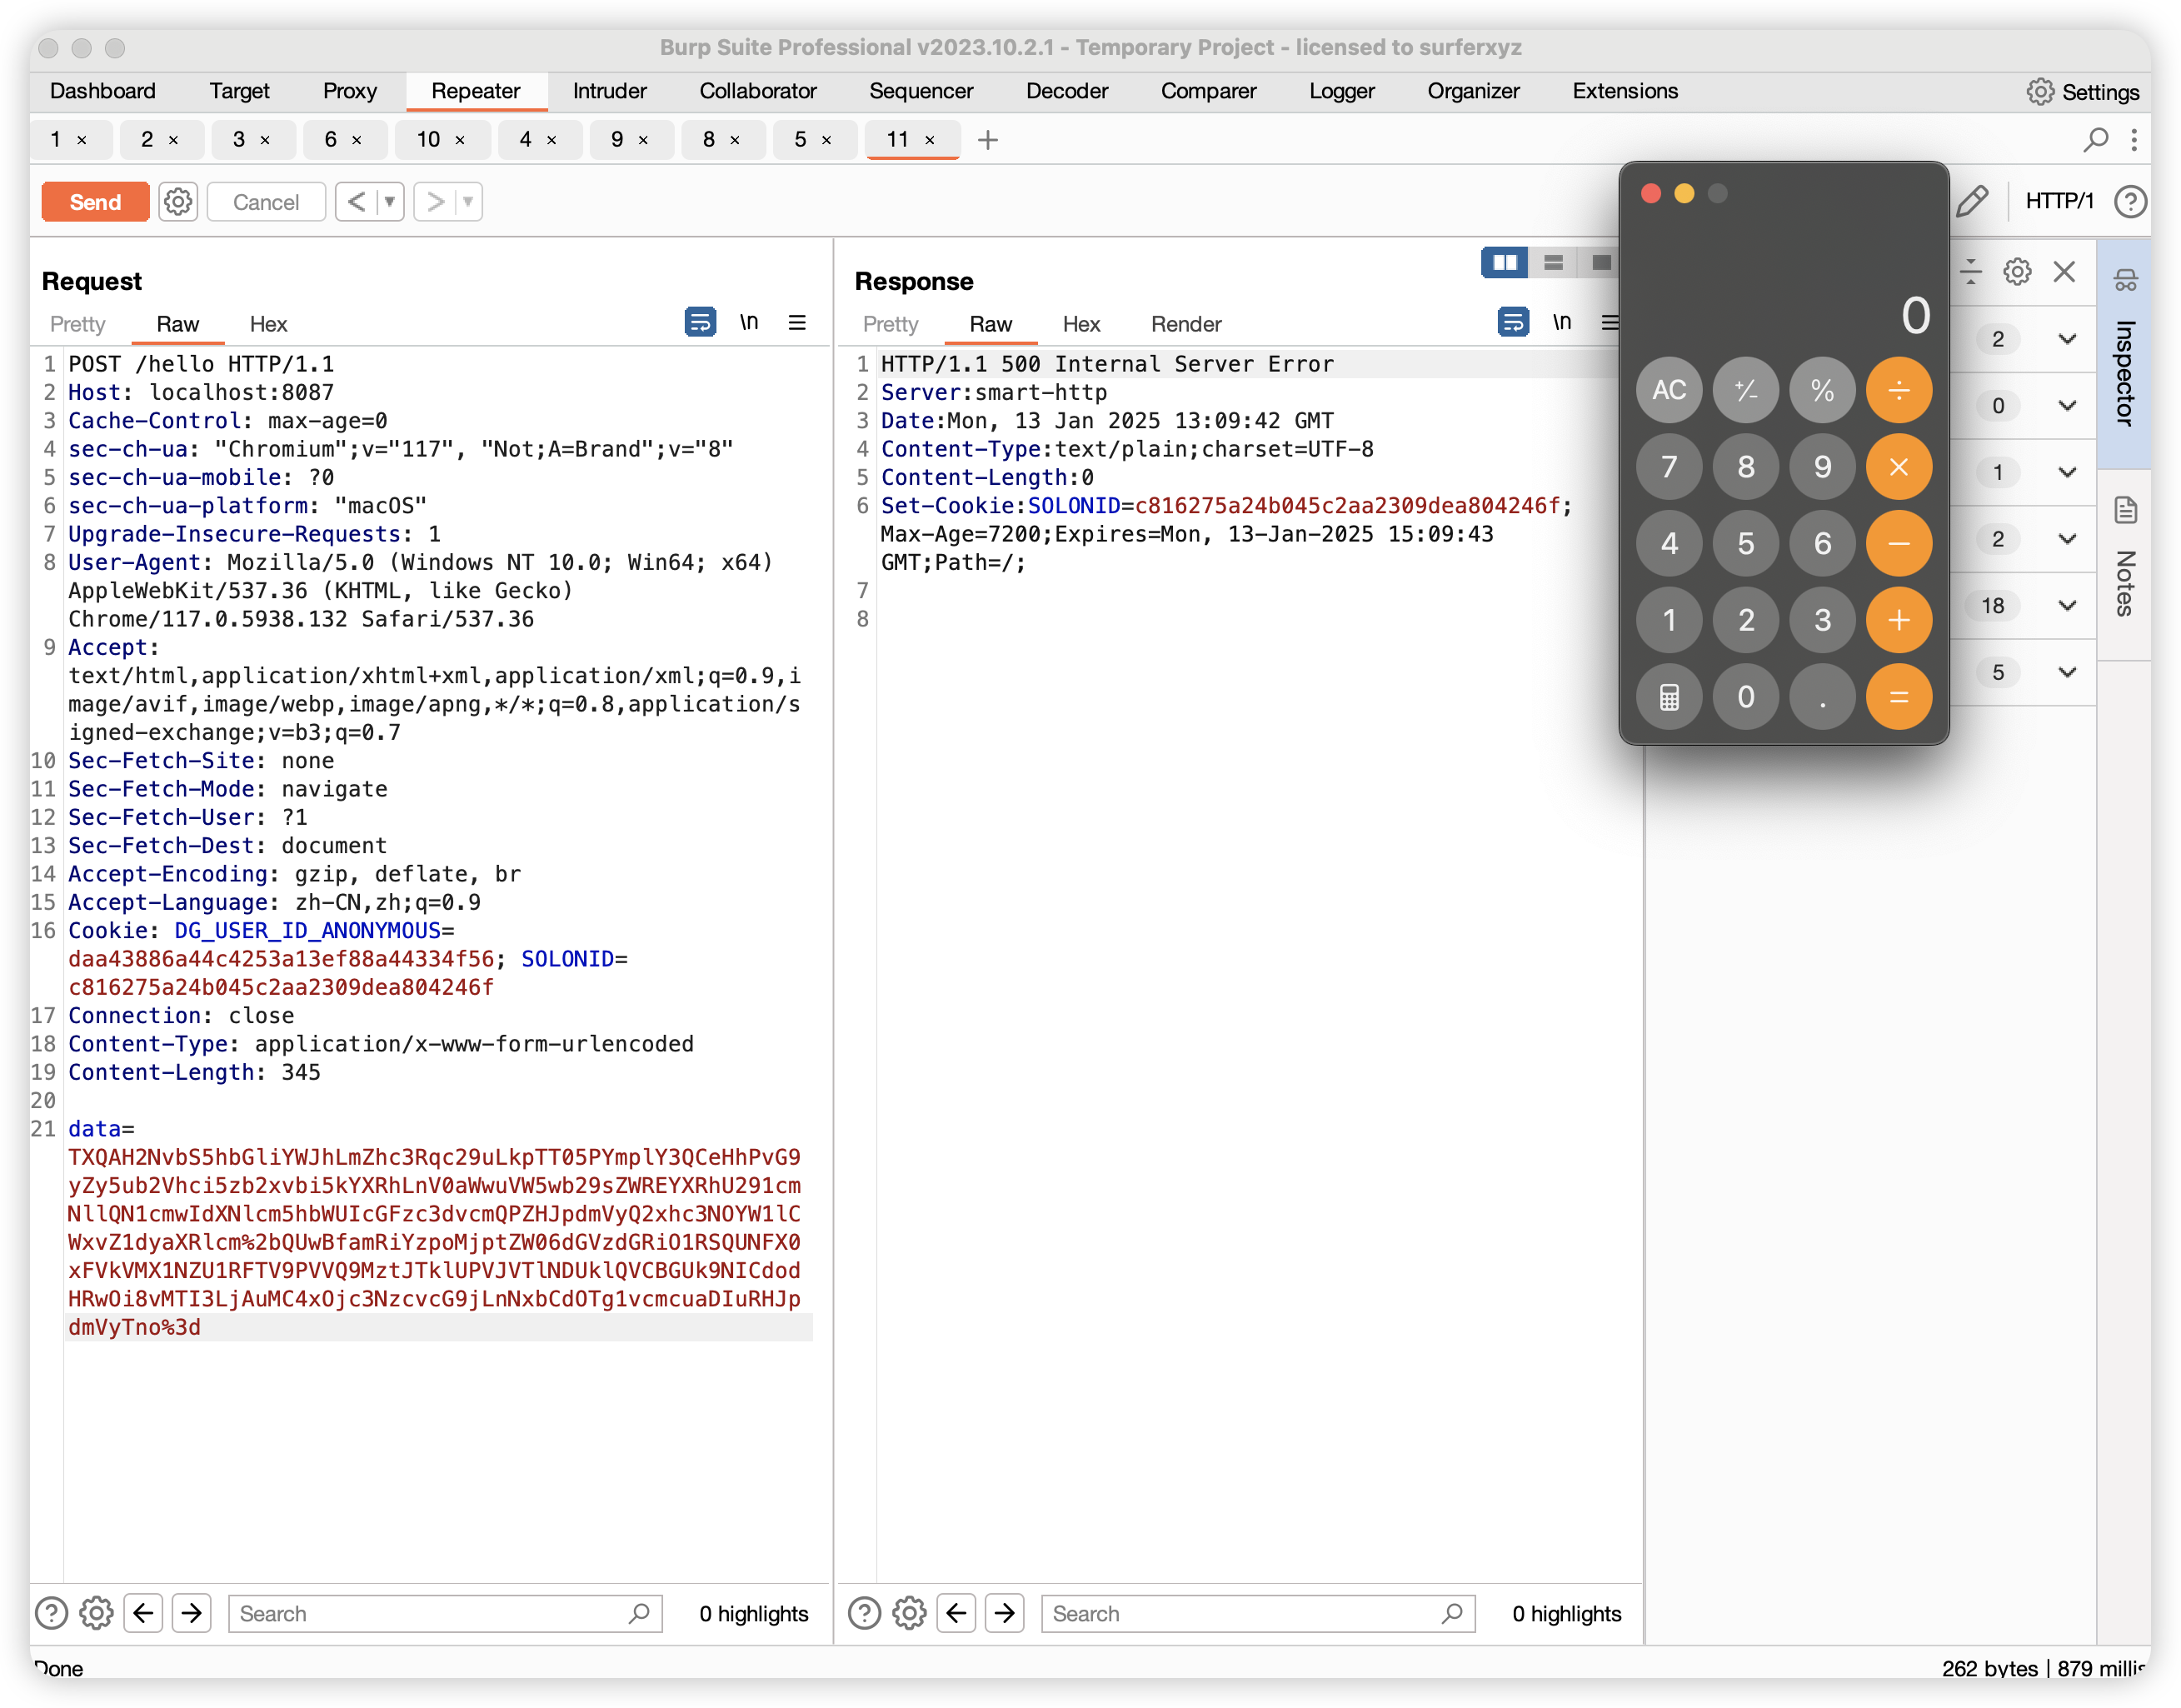The image size is (2181, 1708).
Task: Open Inspector settings gear
Action: pyautogui.click(x=2017, y=271)
